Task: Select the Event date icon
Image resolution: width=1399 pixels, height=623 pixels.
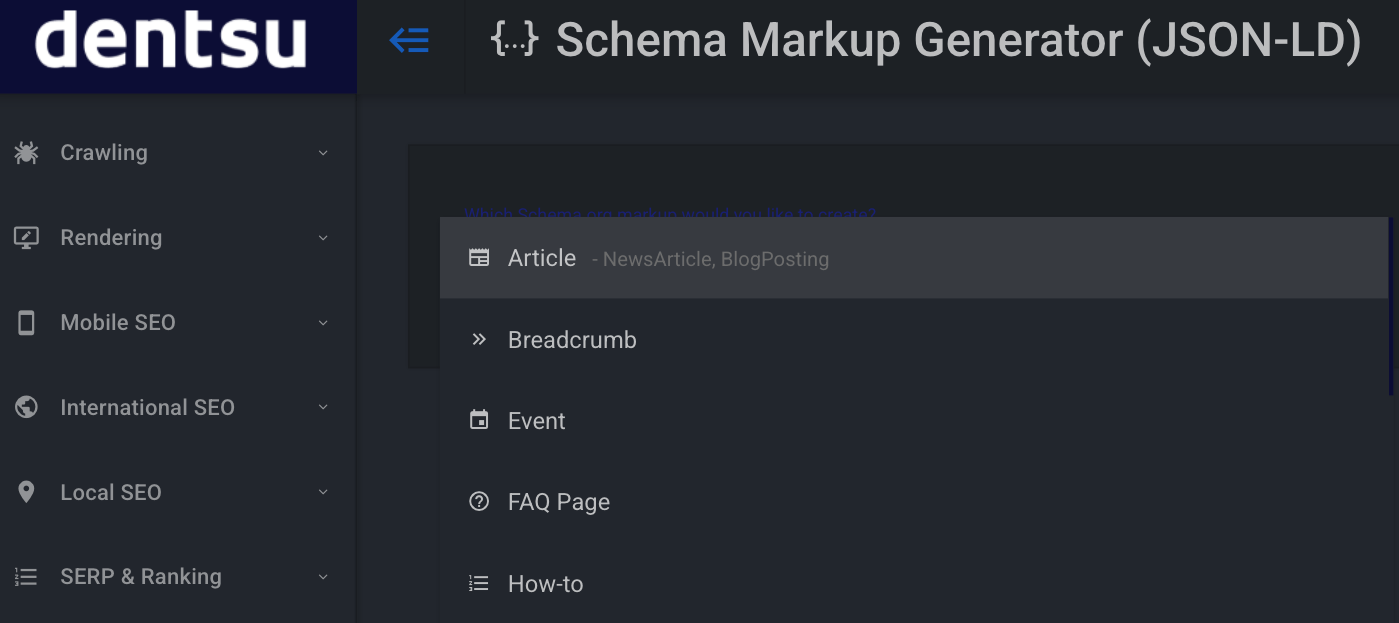Action: coord(479,420)
